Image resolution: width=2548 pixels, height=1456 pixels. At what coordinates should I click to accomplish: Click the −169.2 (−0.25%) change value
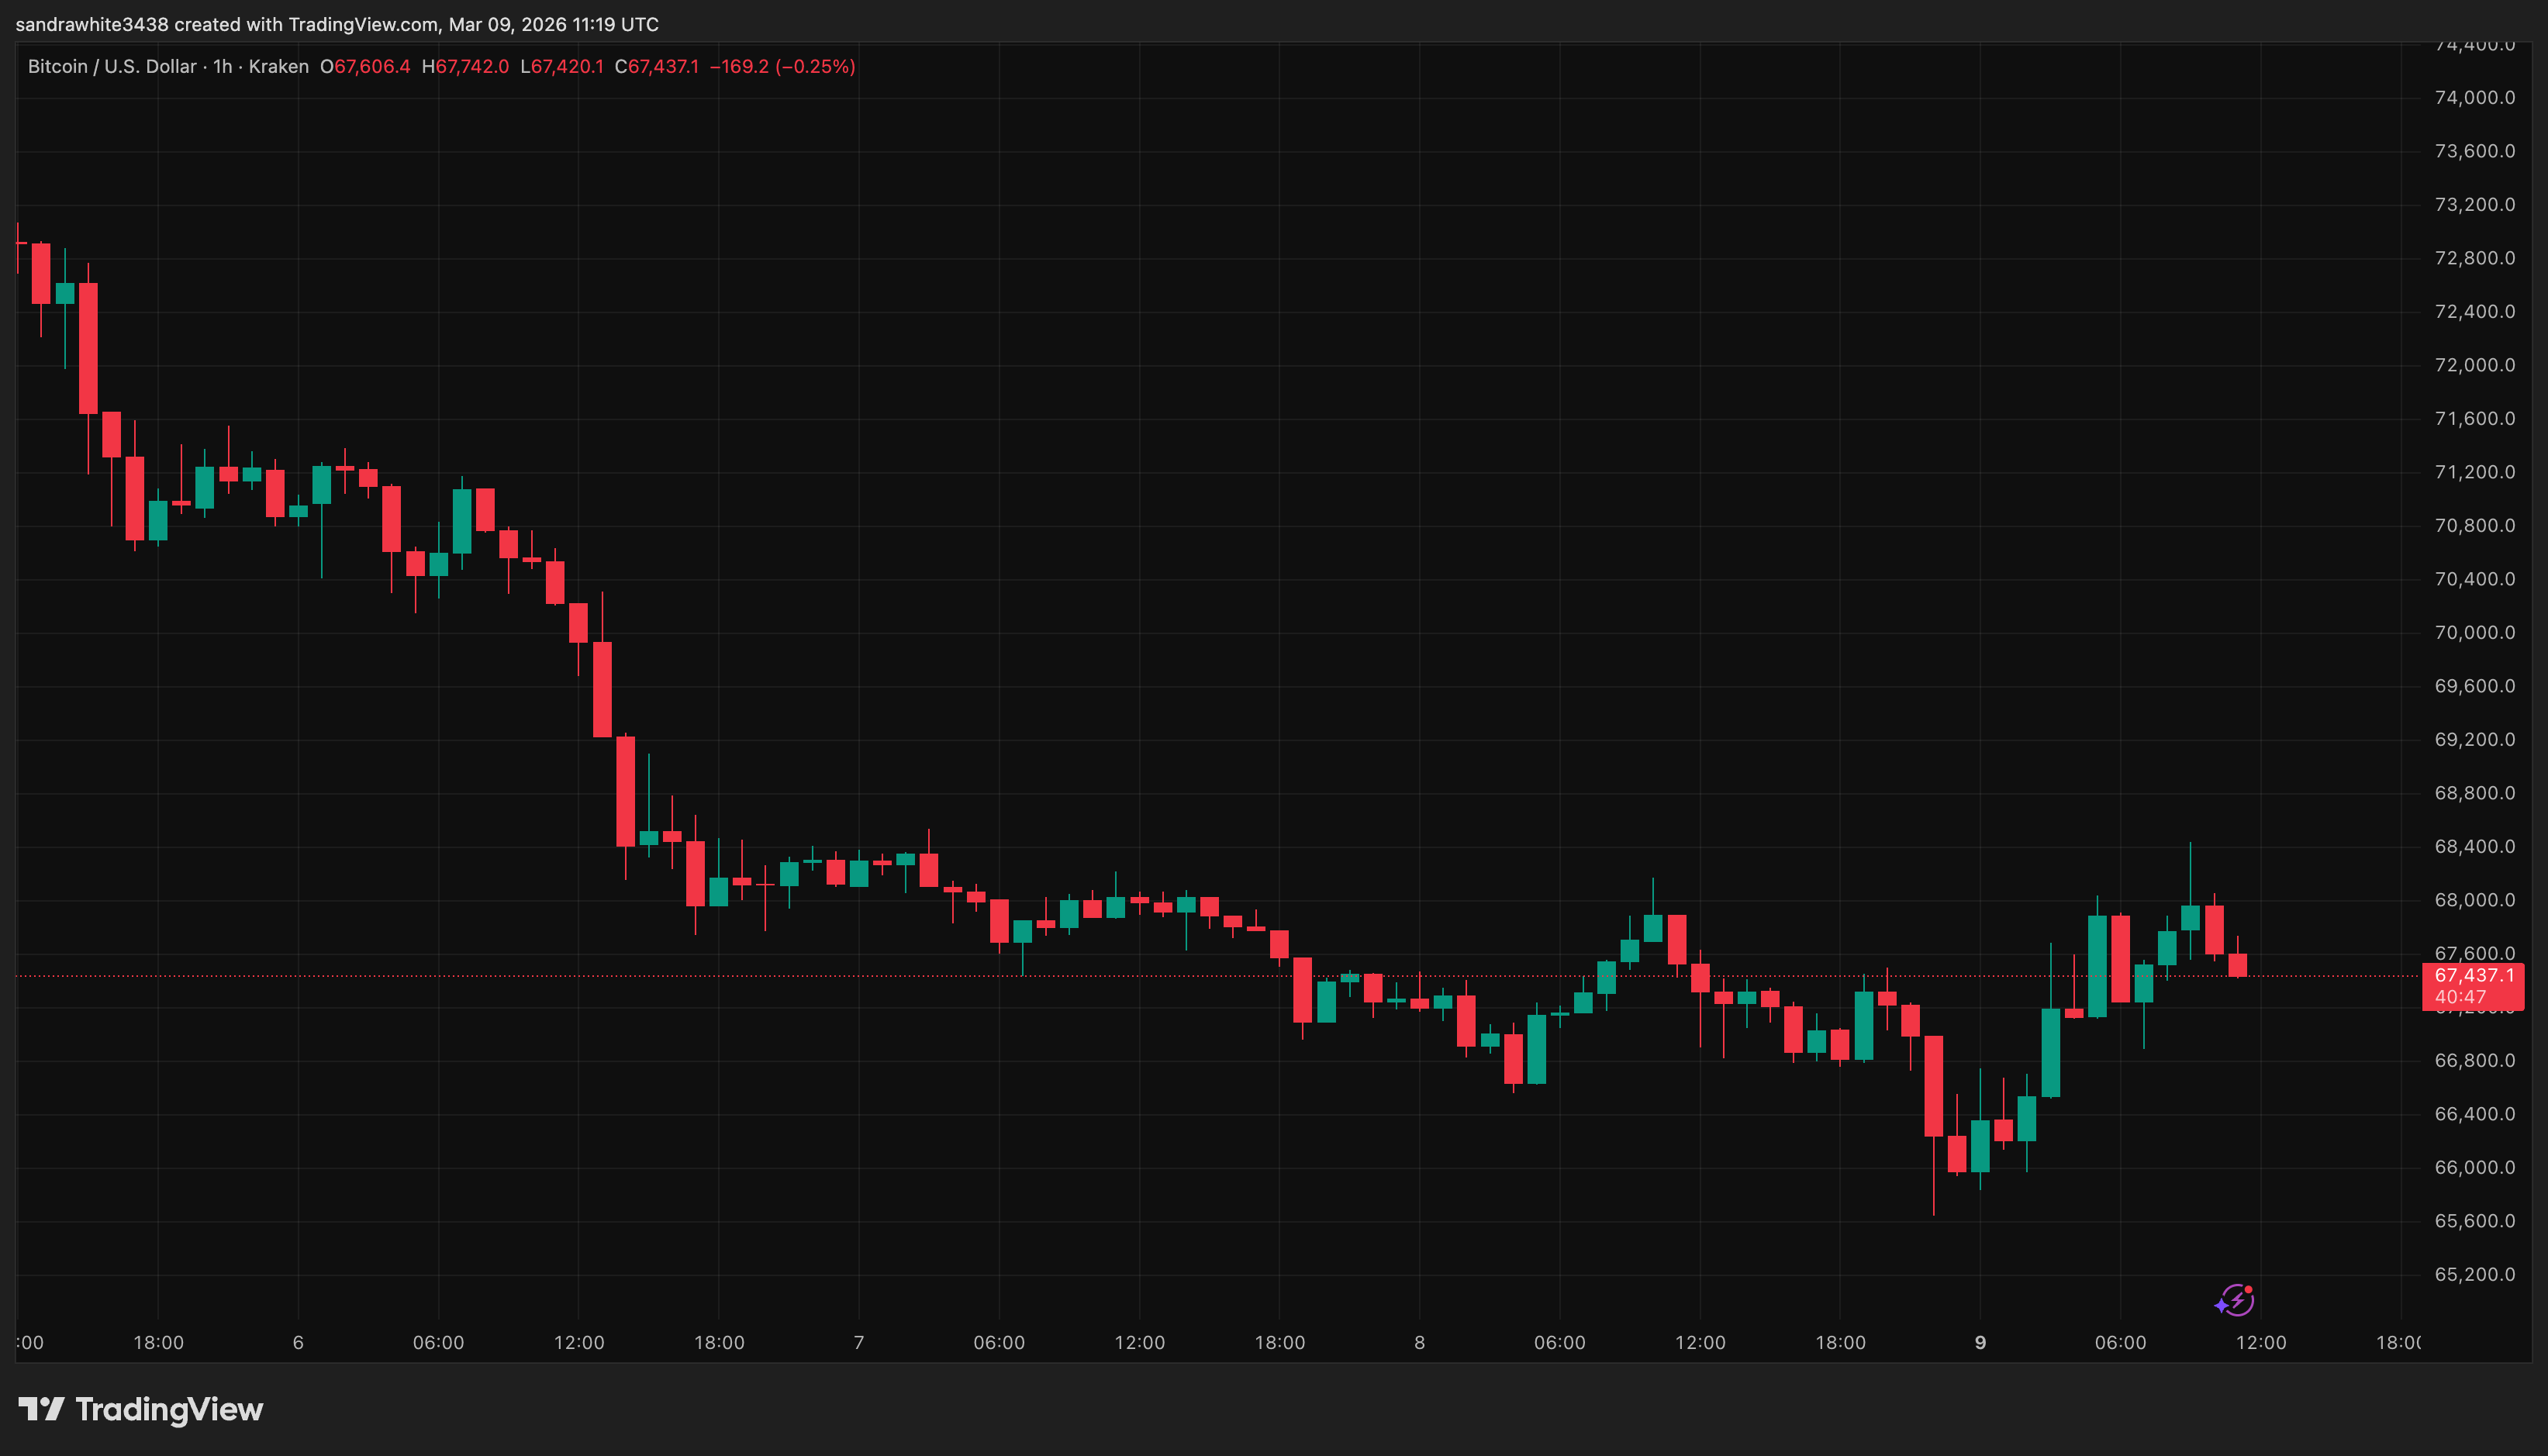[782, 67]
